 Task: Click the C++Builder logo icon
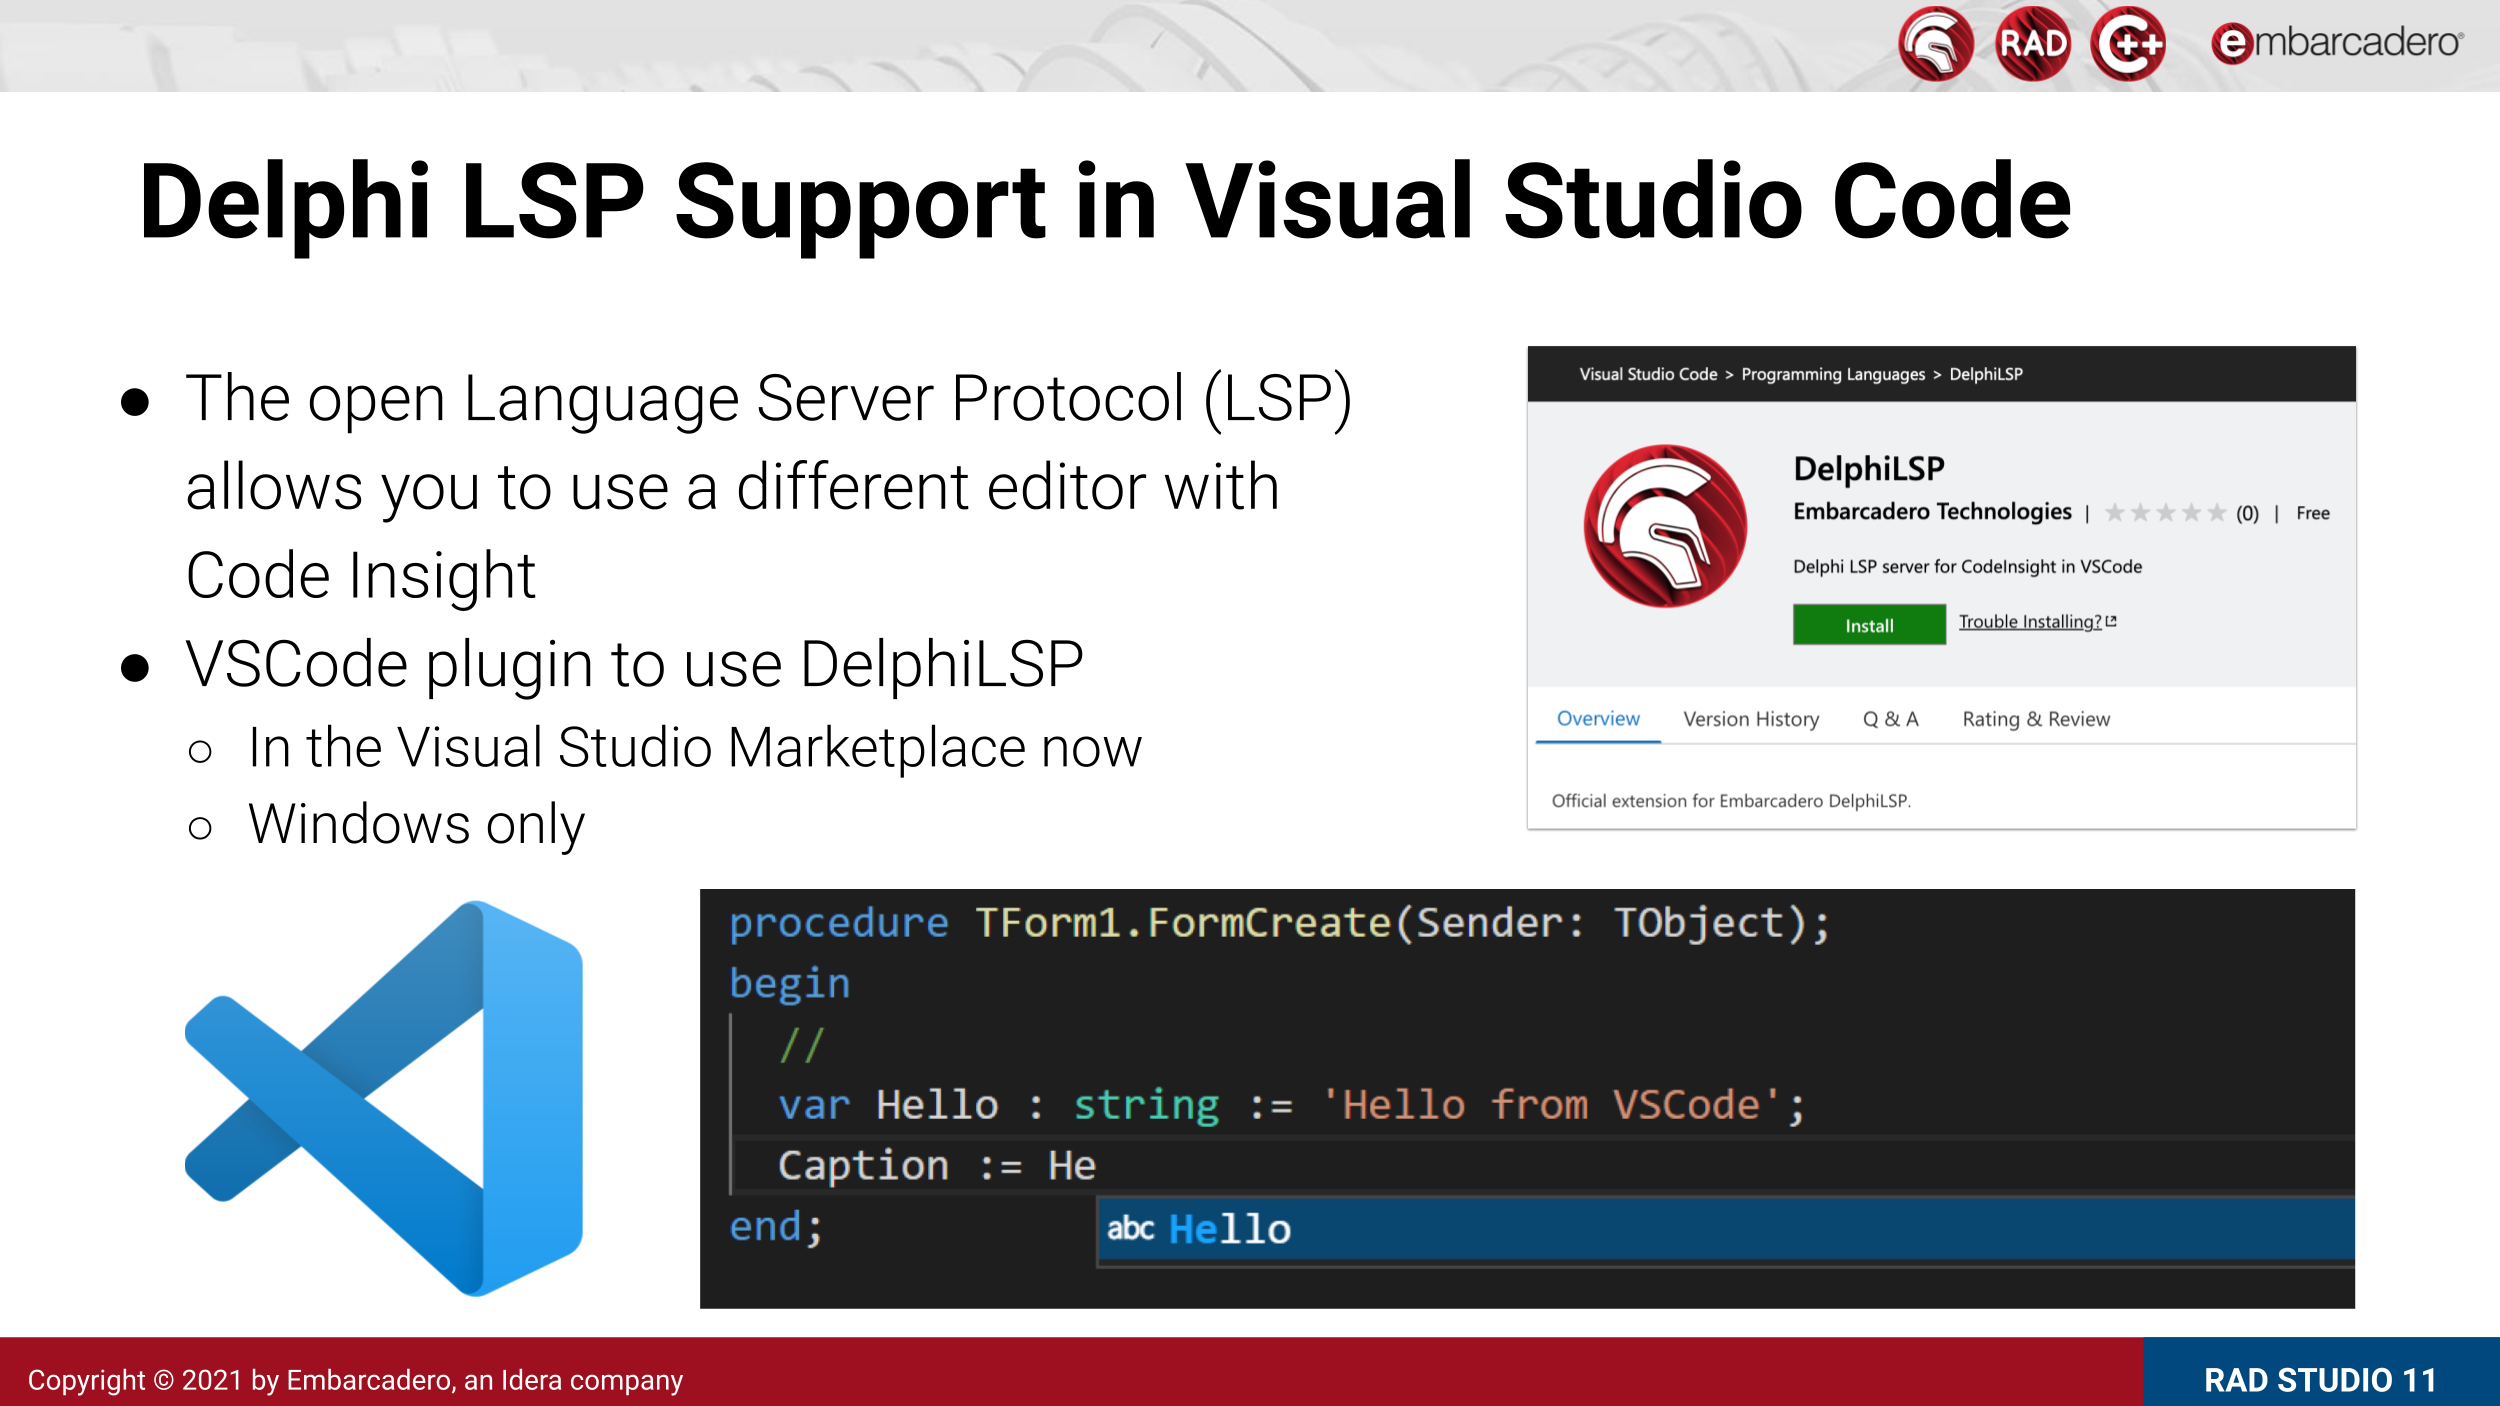click(2128, 44)
